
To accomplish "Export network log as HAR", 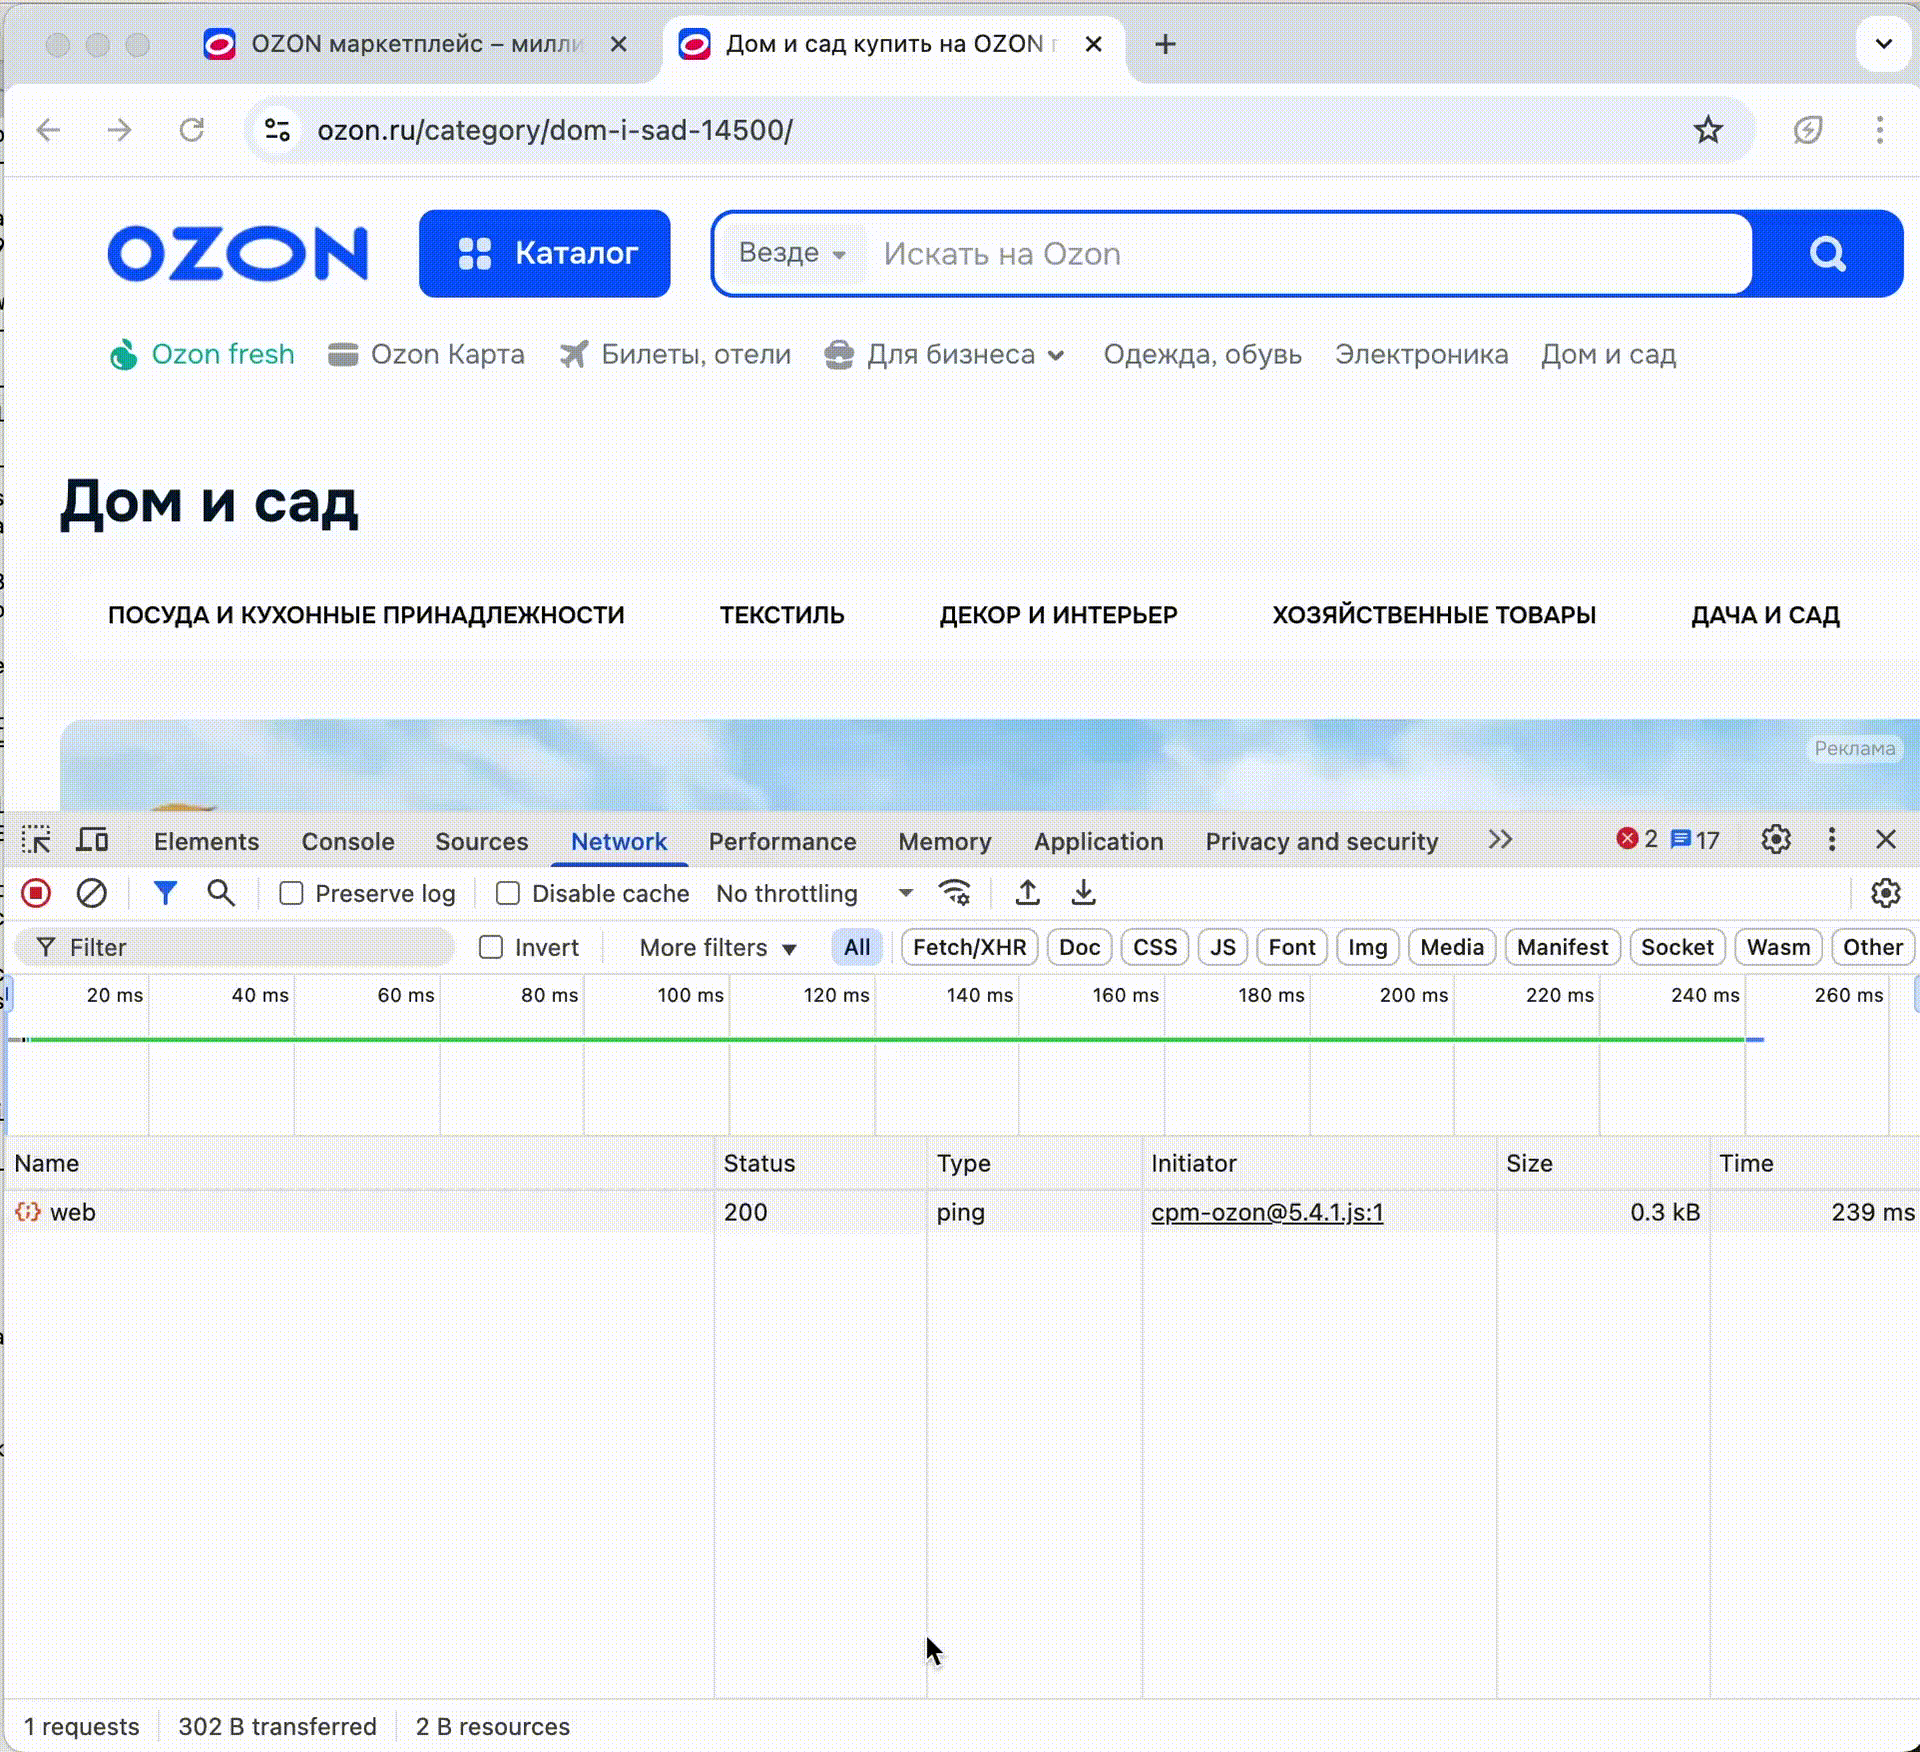I will pyautogui.click(x=1083, y=893).
